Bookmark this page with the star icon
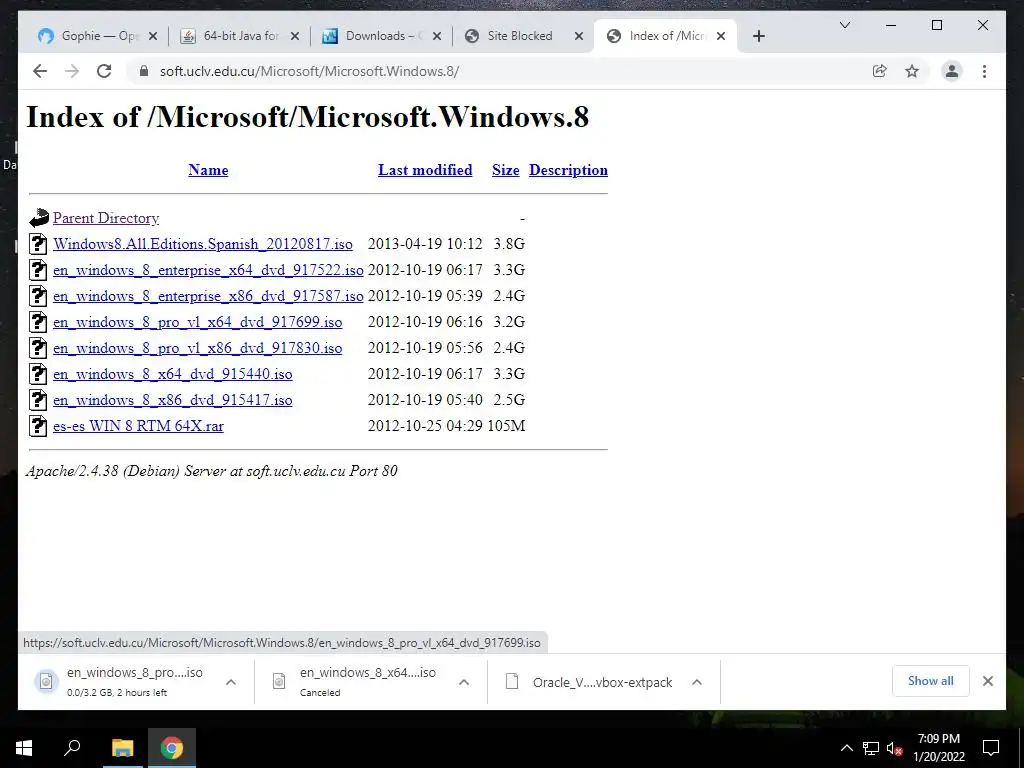The image size is (1024, 768). 912,71
